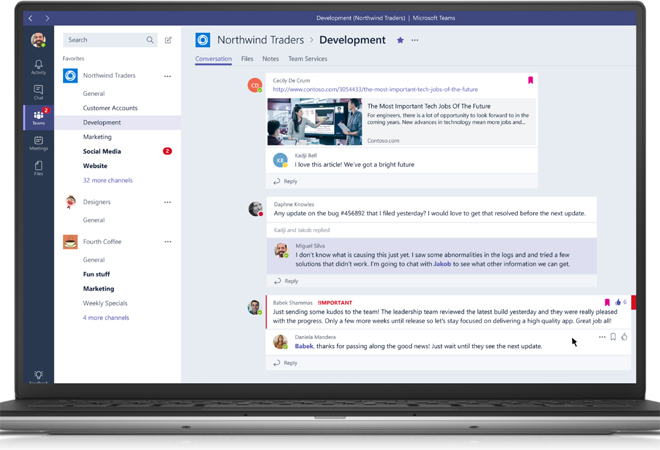Toggle bookmark on Cecily De Crum's post

(x=530, y=81)
